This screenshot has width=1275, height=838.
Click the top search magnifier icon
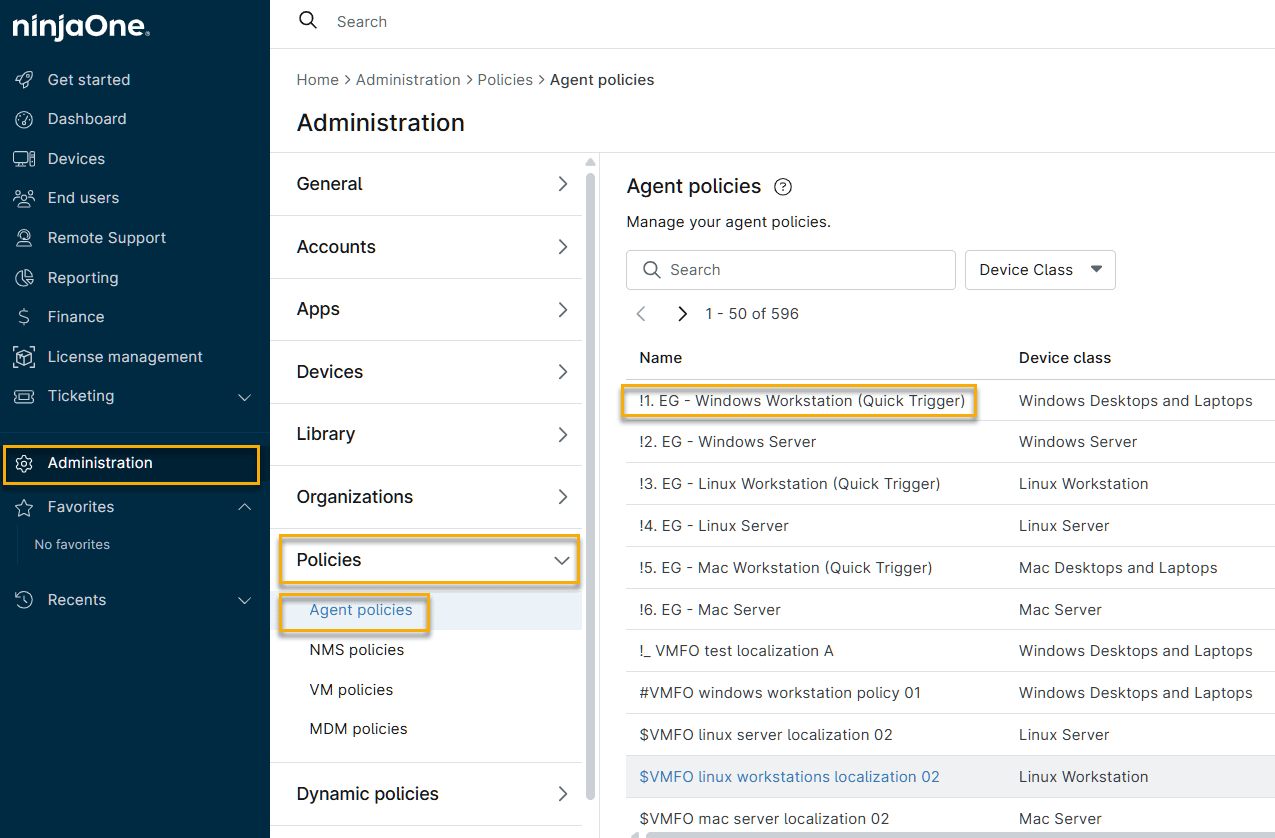tap(308, 20)
